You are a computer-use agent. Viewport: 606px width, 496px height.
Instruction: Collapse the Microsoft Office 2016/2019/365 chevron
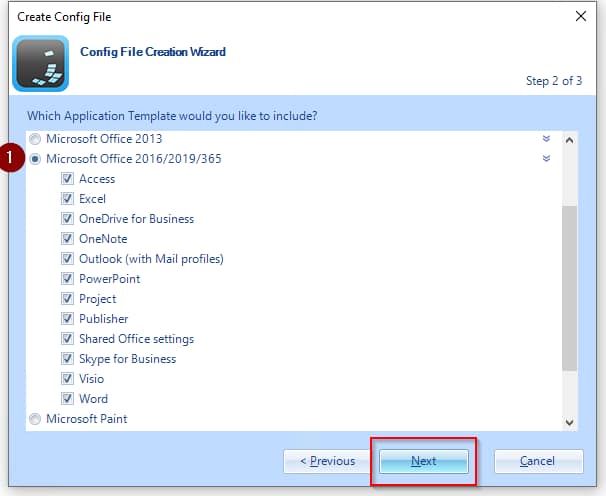pyautogui.click(x=546, y=159)
